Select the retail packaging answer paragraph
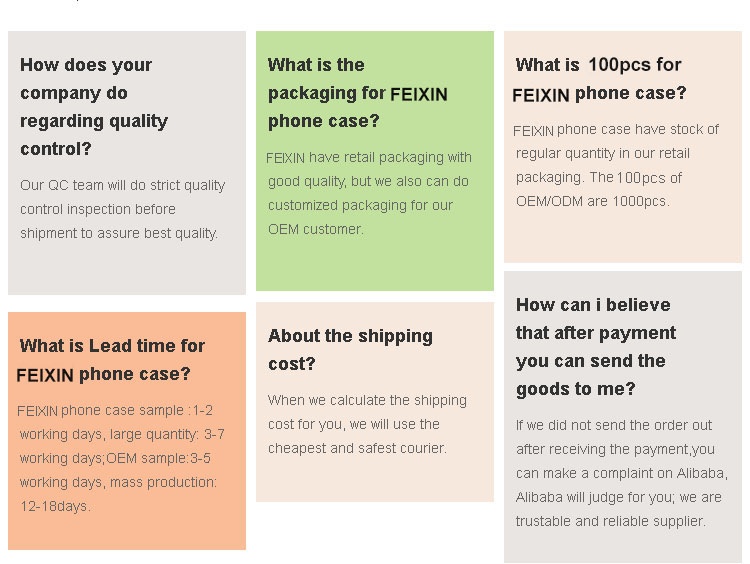 [369, 193]
